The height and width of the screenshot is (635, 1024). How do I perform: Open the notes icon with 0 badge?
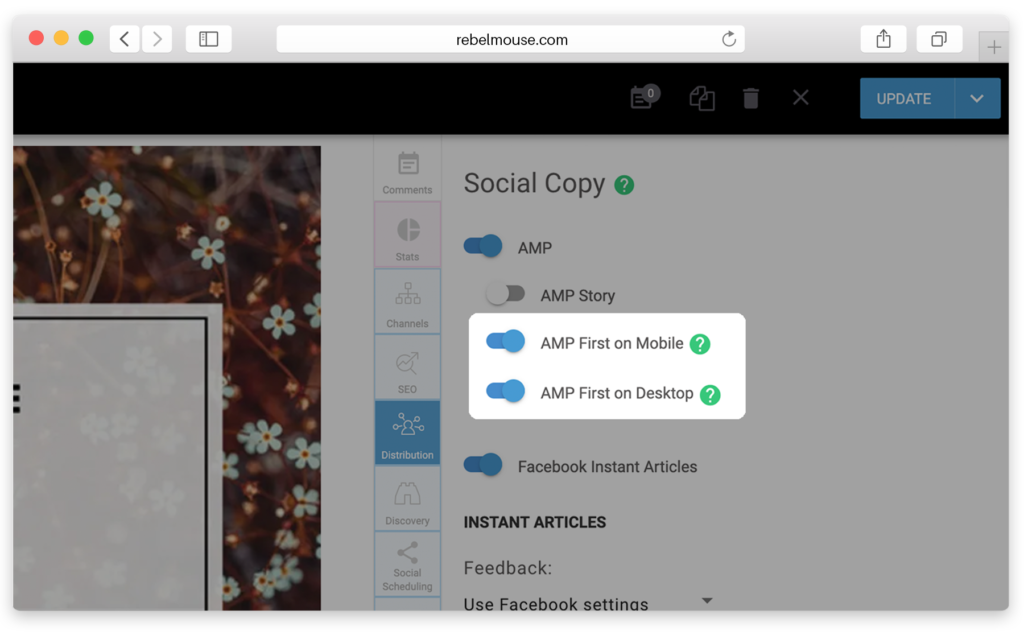644,97
